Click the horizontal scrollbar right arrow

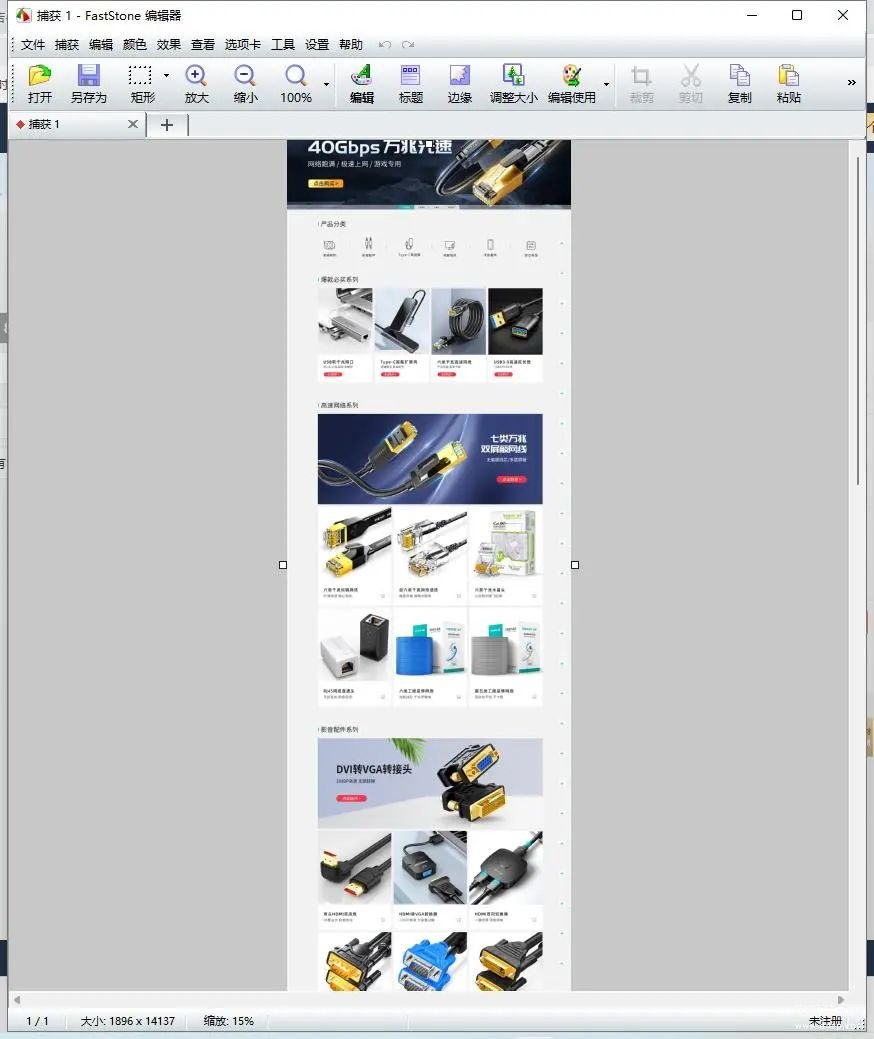841,1000
